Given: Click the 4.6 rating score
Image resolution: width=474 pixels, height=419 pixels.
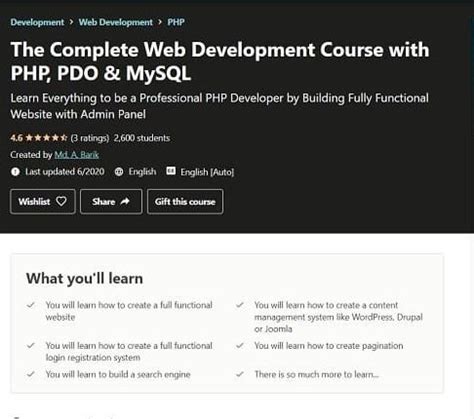Looking at the screenshot, I should pos(16,138).
